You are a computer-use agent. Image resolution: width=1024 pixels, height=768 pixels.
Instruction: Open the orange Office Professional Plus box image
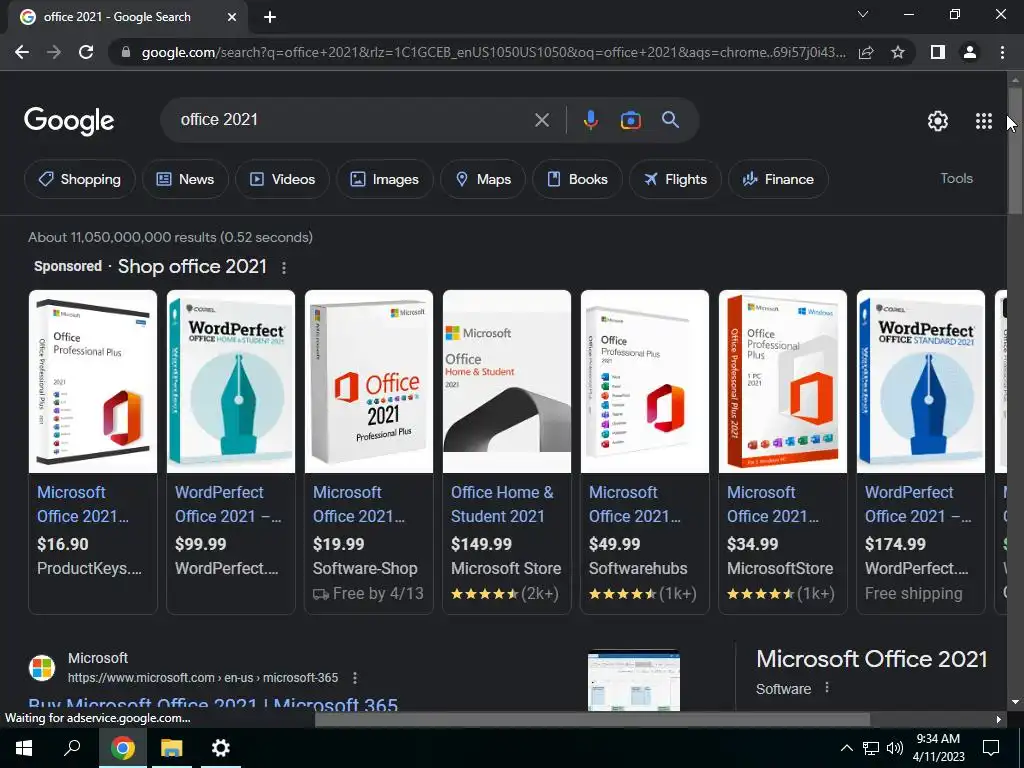(783, 381)
